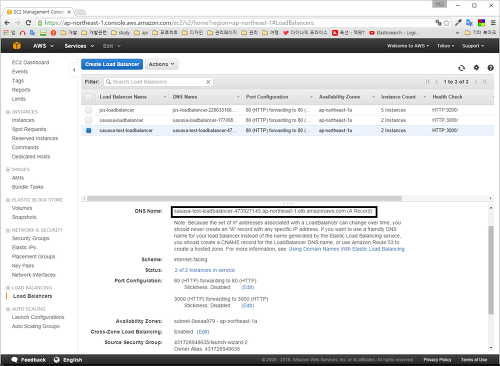The width and height of the screenshot is (500, 366).
Task: Edit stickiness for port 80 listener
Action: [247, 287]
